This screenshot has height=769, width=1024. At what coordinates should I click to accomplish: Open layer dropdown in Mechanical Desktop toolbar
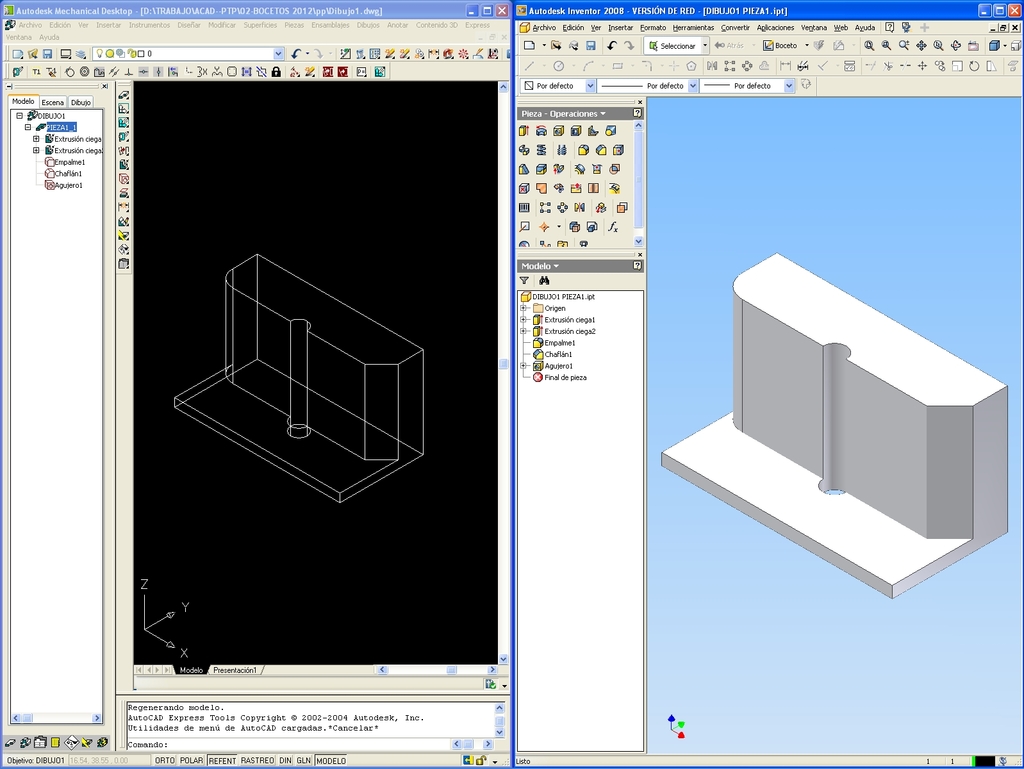point(279,54)
